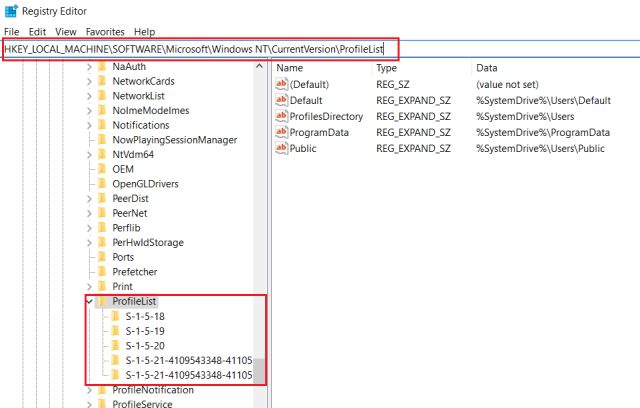Open the Help menu
The image size is (640, 408).
145,32
